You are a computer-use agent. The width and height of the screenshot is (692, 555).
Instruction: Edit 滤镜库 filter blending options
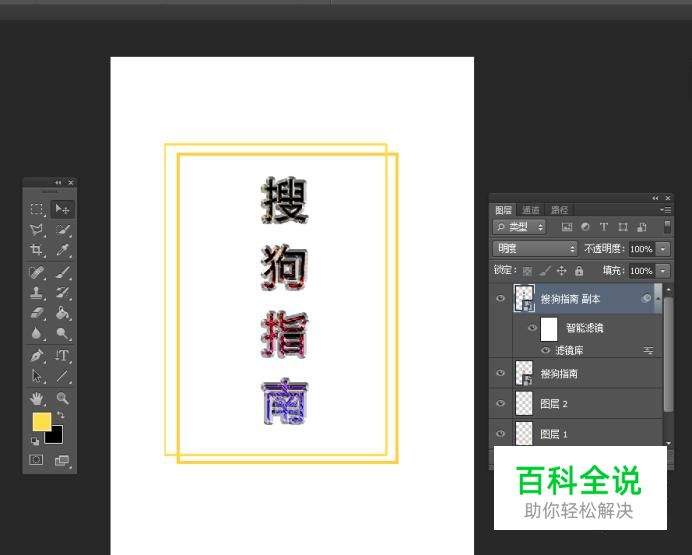click(648, 350)
